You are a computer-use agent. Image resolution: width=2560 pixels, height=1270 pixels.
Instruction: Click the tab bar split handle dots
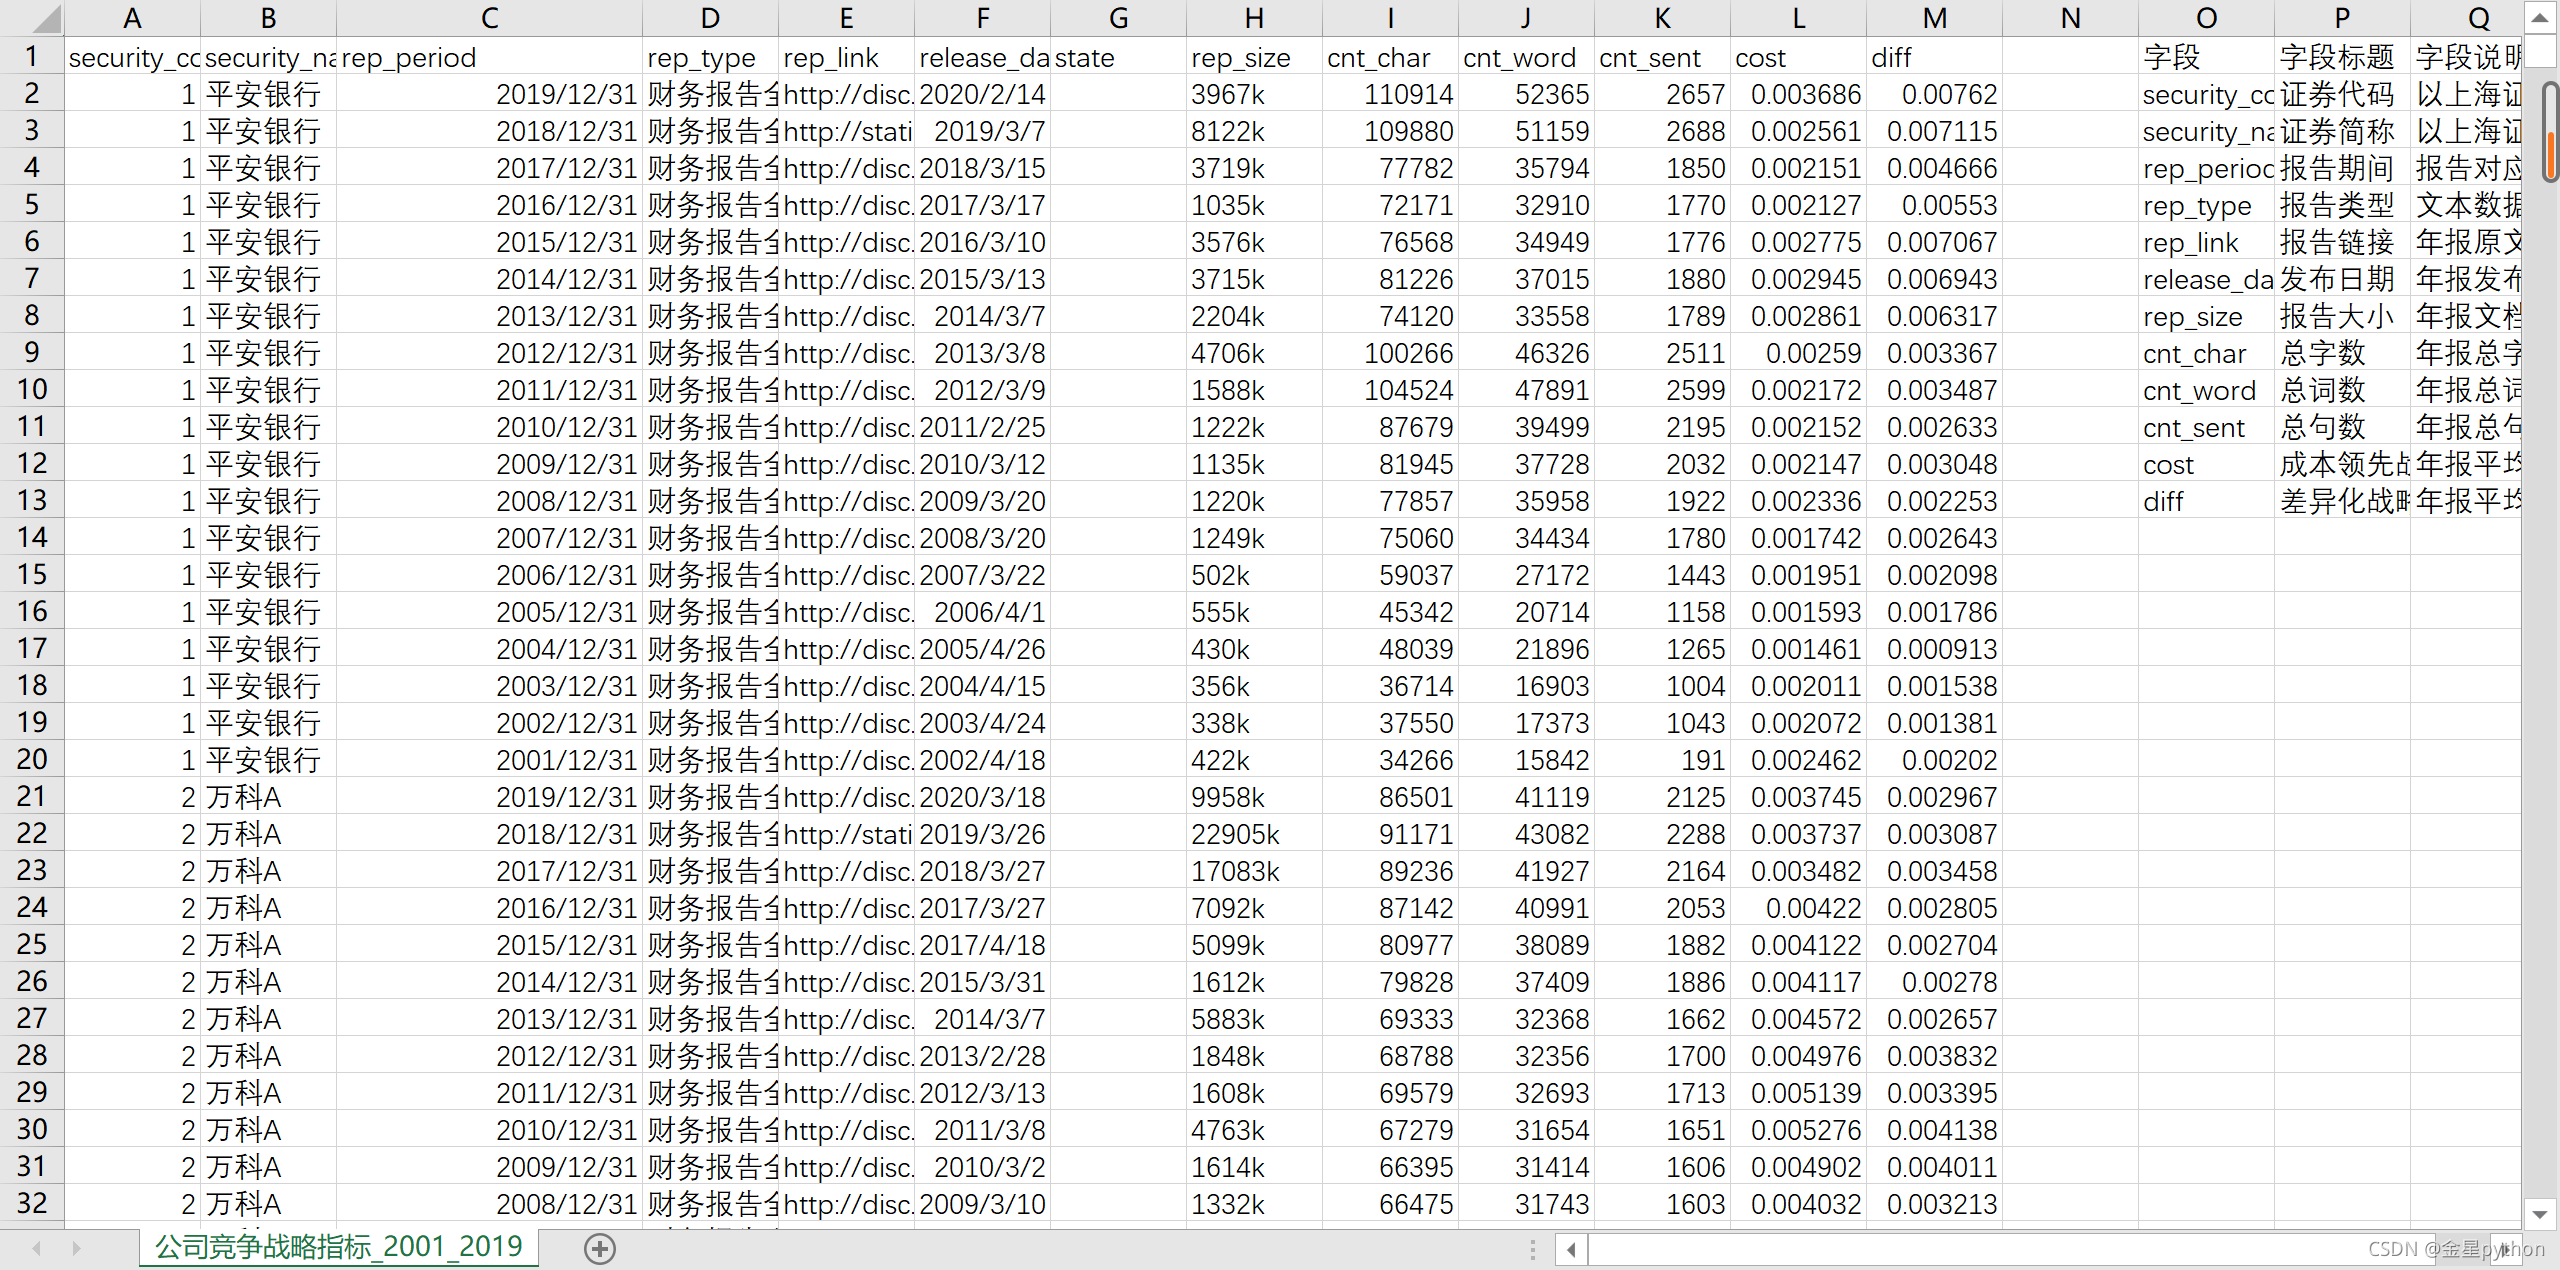click(x=1532, y=1249)
